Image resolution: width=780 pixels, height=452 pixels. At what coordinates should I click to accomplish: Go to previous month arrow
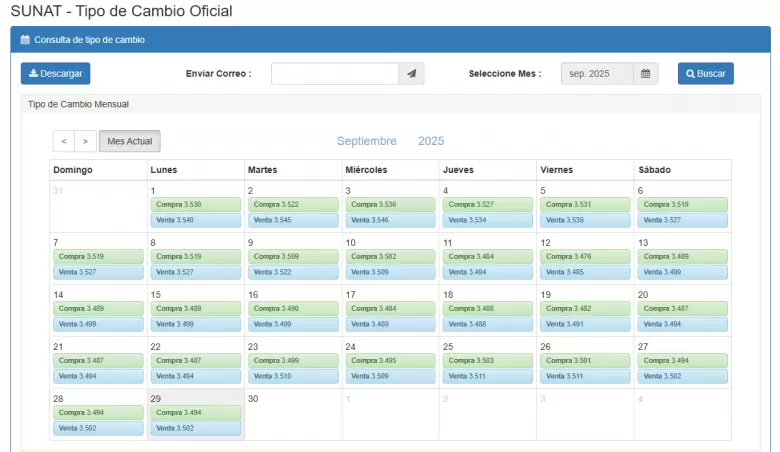pos(64,141)
